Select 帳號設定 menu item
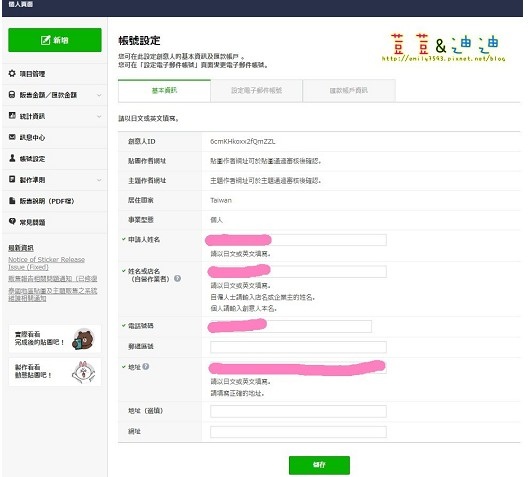This screenshot has height=477, width=528. (x=55, y=159)
